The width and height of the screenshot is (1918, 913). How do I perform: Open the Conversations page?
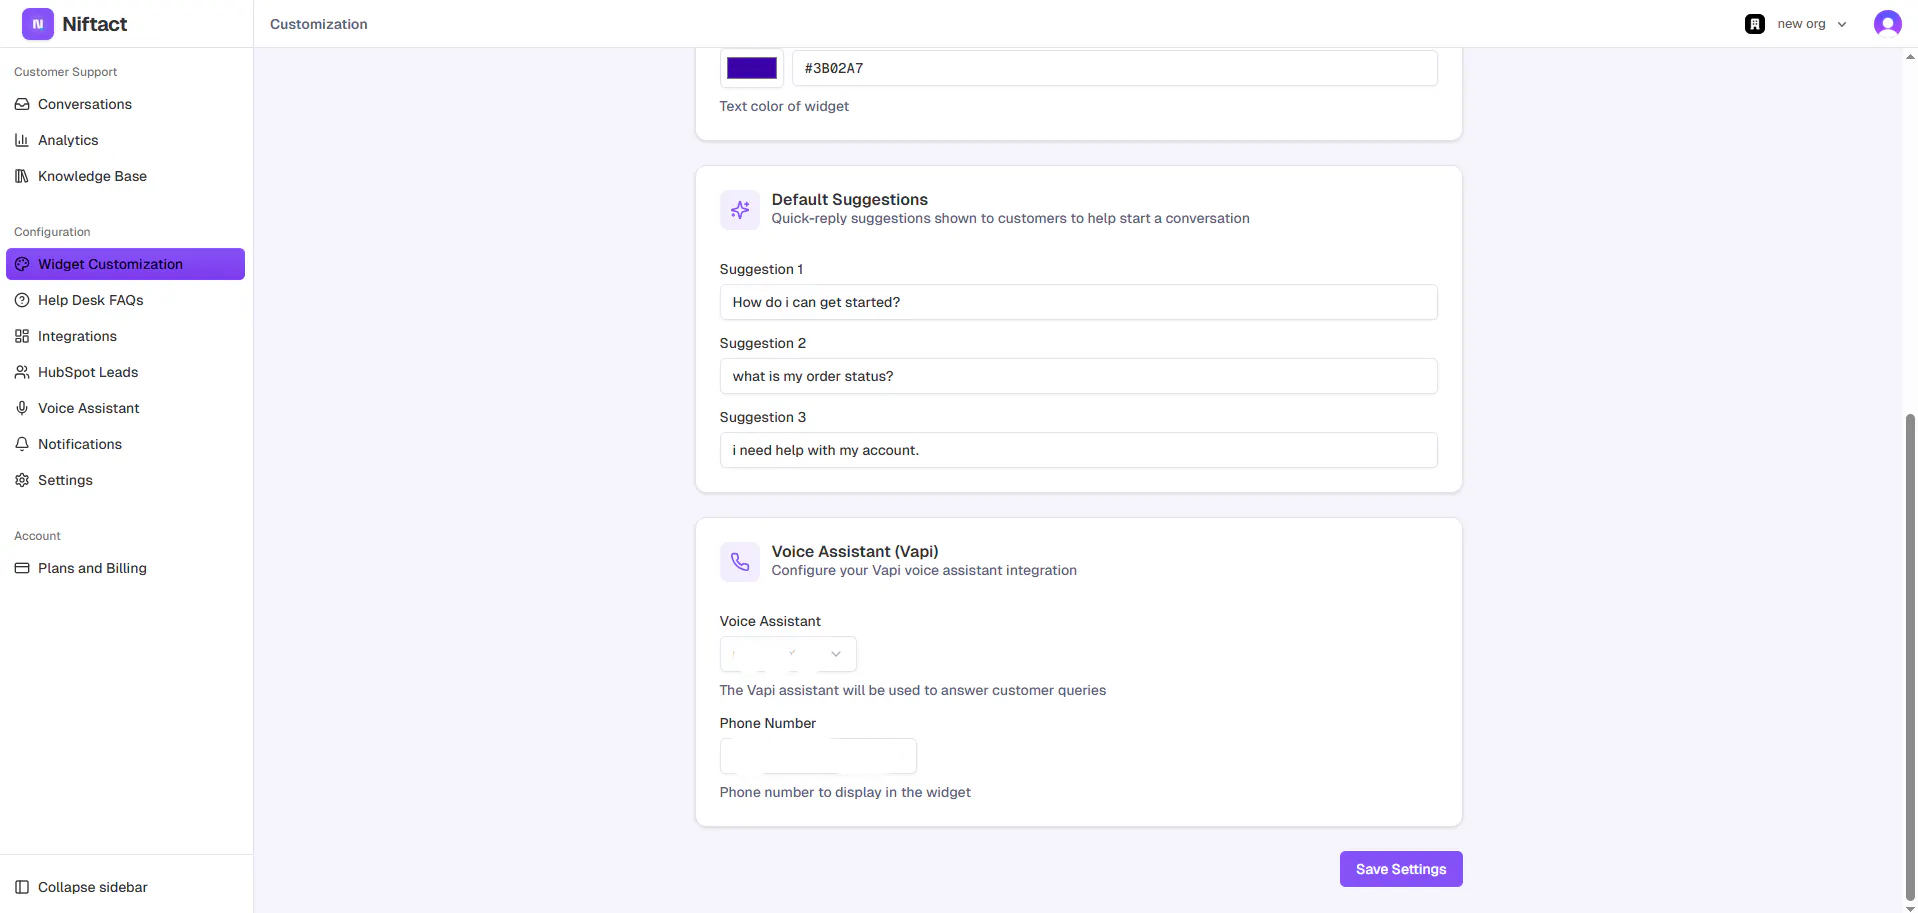click(125, 104)
